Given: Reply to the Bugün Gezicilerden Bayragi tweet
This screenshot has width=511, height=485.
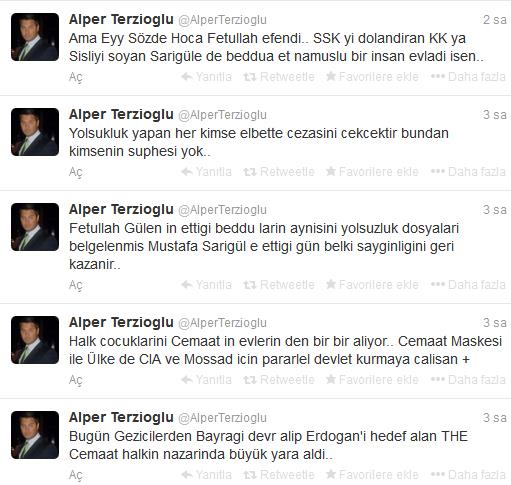Looking at the screenshot, I should coord(206,475).
